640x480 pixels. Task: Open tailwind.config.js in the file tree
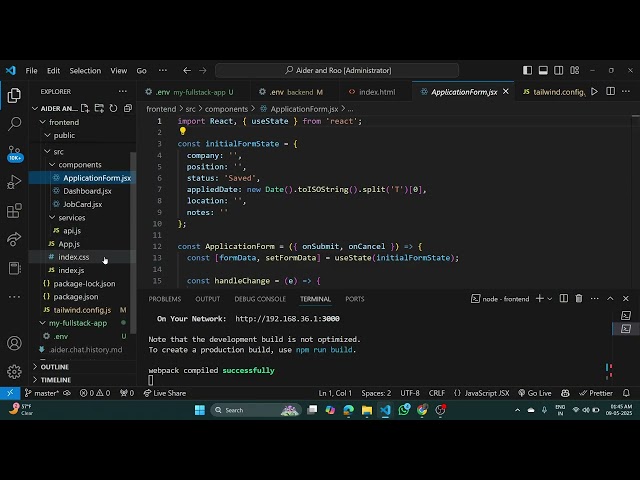pos(82,310)
